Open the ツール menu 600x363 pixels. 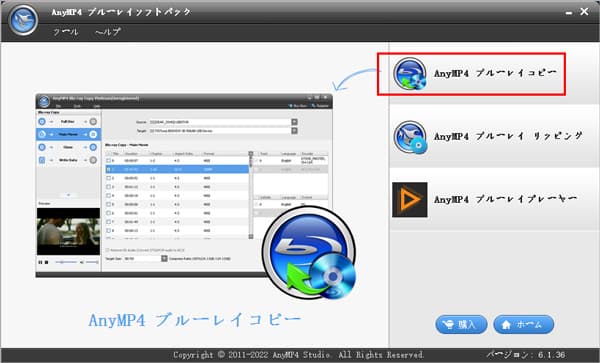[66, 32]
